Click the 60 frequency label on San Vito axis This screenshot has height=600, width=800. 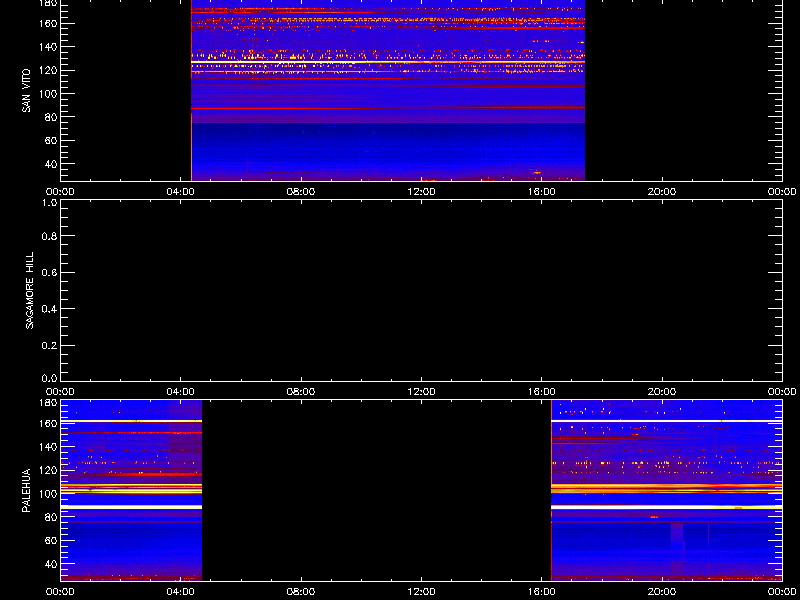click(51, 141)
